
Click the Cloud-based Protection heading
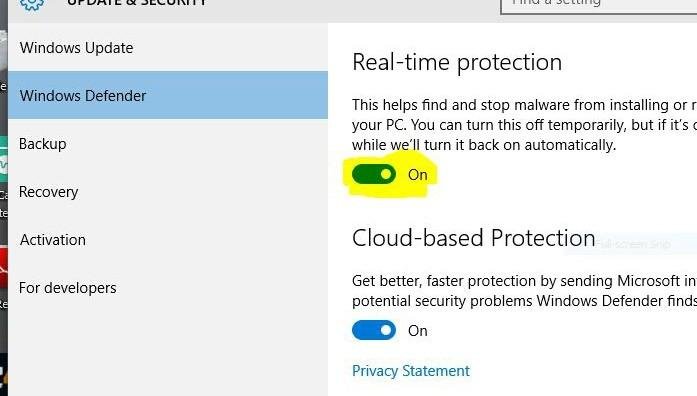coord(473,238)
